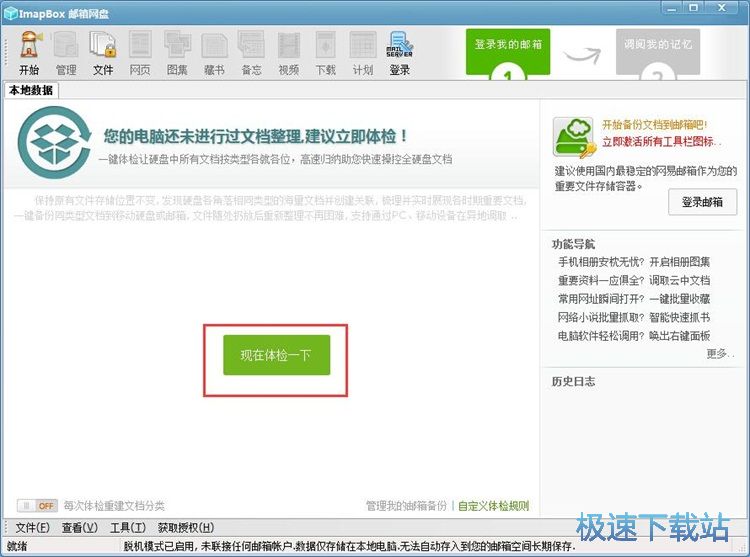Select the 视频 toolbar icon

[x=288, y=53]
